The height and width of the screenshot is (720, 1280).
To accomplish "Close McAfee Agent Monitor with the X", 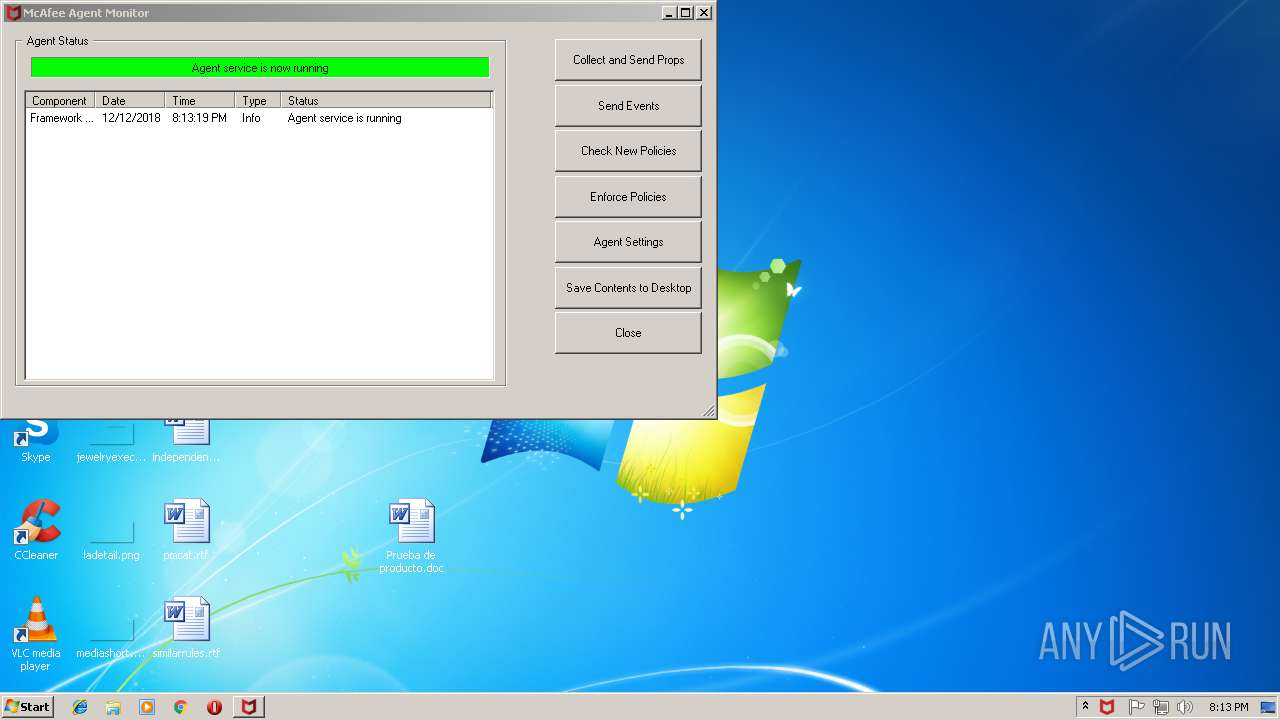I will coord(704,13).
